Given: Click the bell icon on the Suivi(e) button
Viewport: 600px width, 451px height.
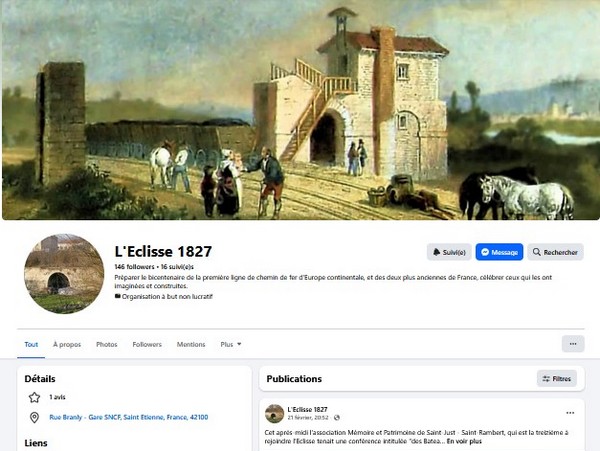Looking at the screenshot, I should click(x=437, y=252).
